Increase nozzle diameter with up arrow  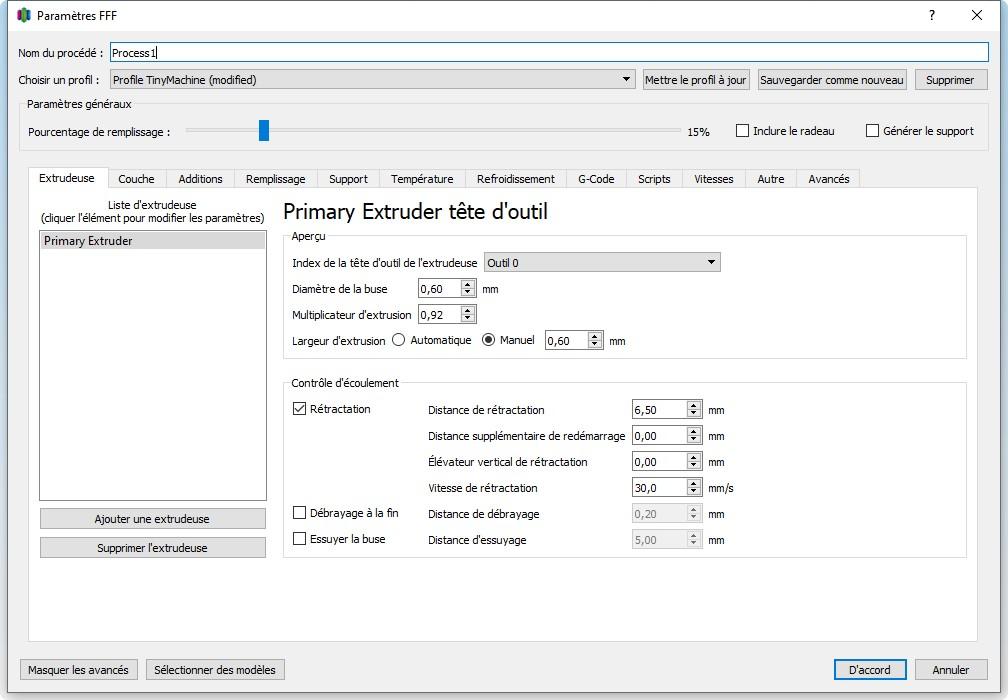pos(468,285)
